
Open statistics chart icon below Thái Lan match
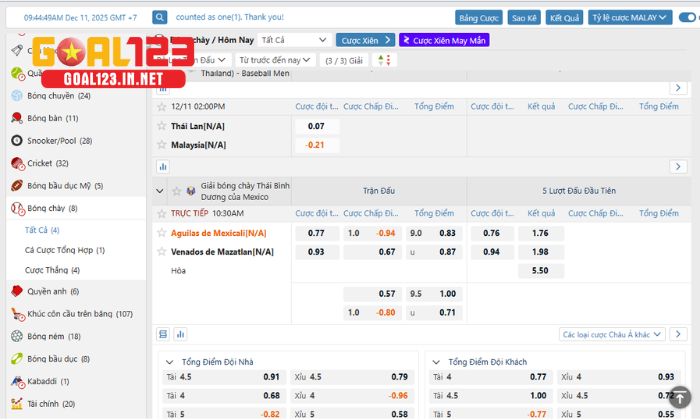click(x=163, y=167)
